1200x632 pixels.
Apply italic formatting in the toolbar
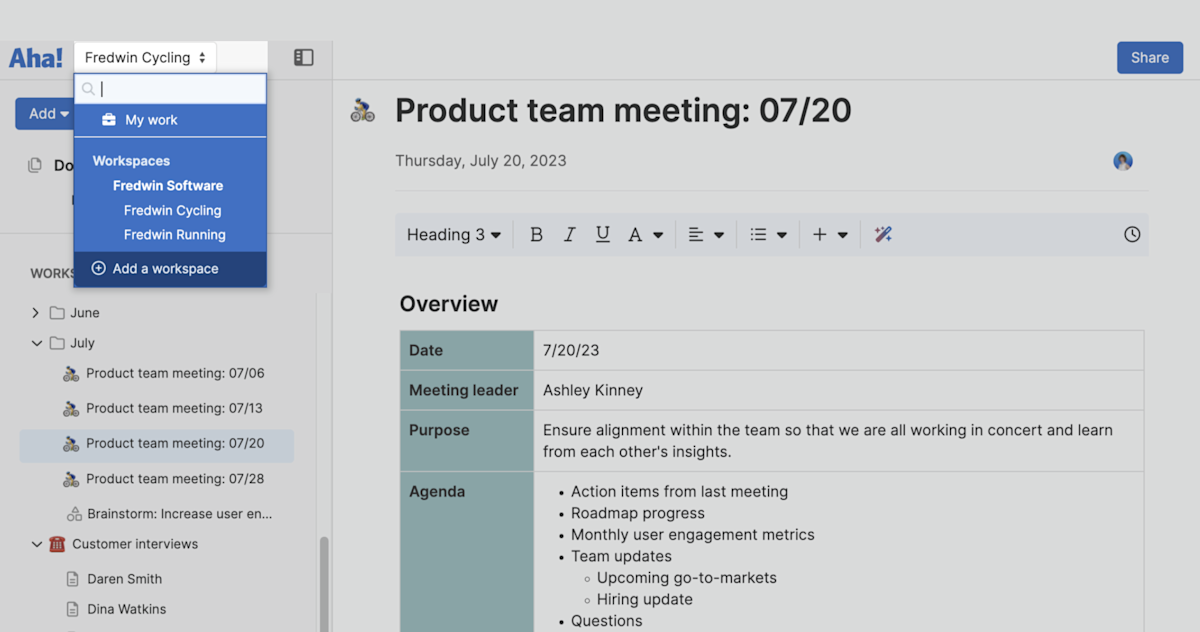569,234
